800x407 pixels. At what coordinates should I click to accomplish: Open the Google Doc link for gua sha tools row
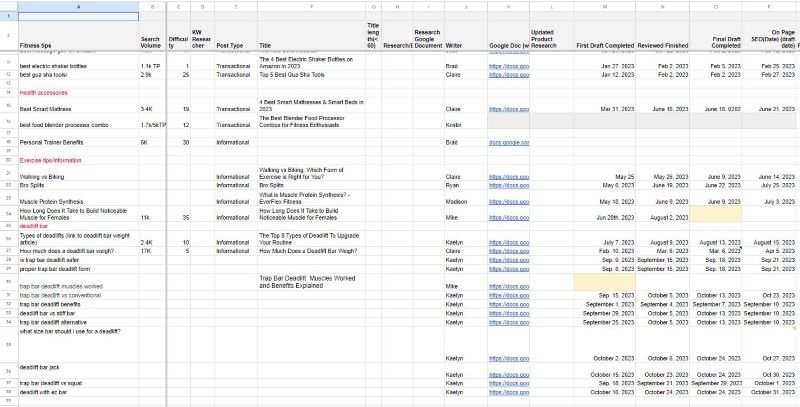point(509,74)
